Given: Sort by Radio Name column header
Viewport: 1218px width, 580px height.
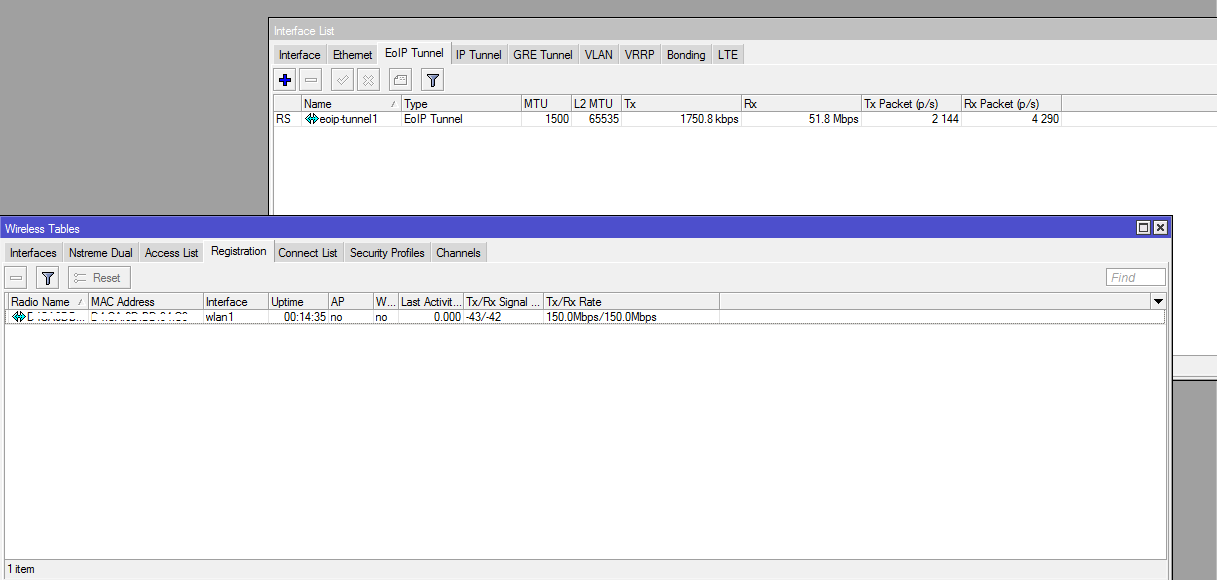Looking at the screenshot, I should click(48, 302).
